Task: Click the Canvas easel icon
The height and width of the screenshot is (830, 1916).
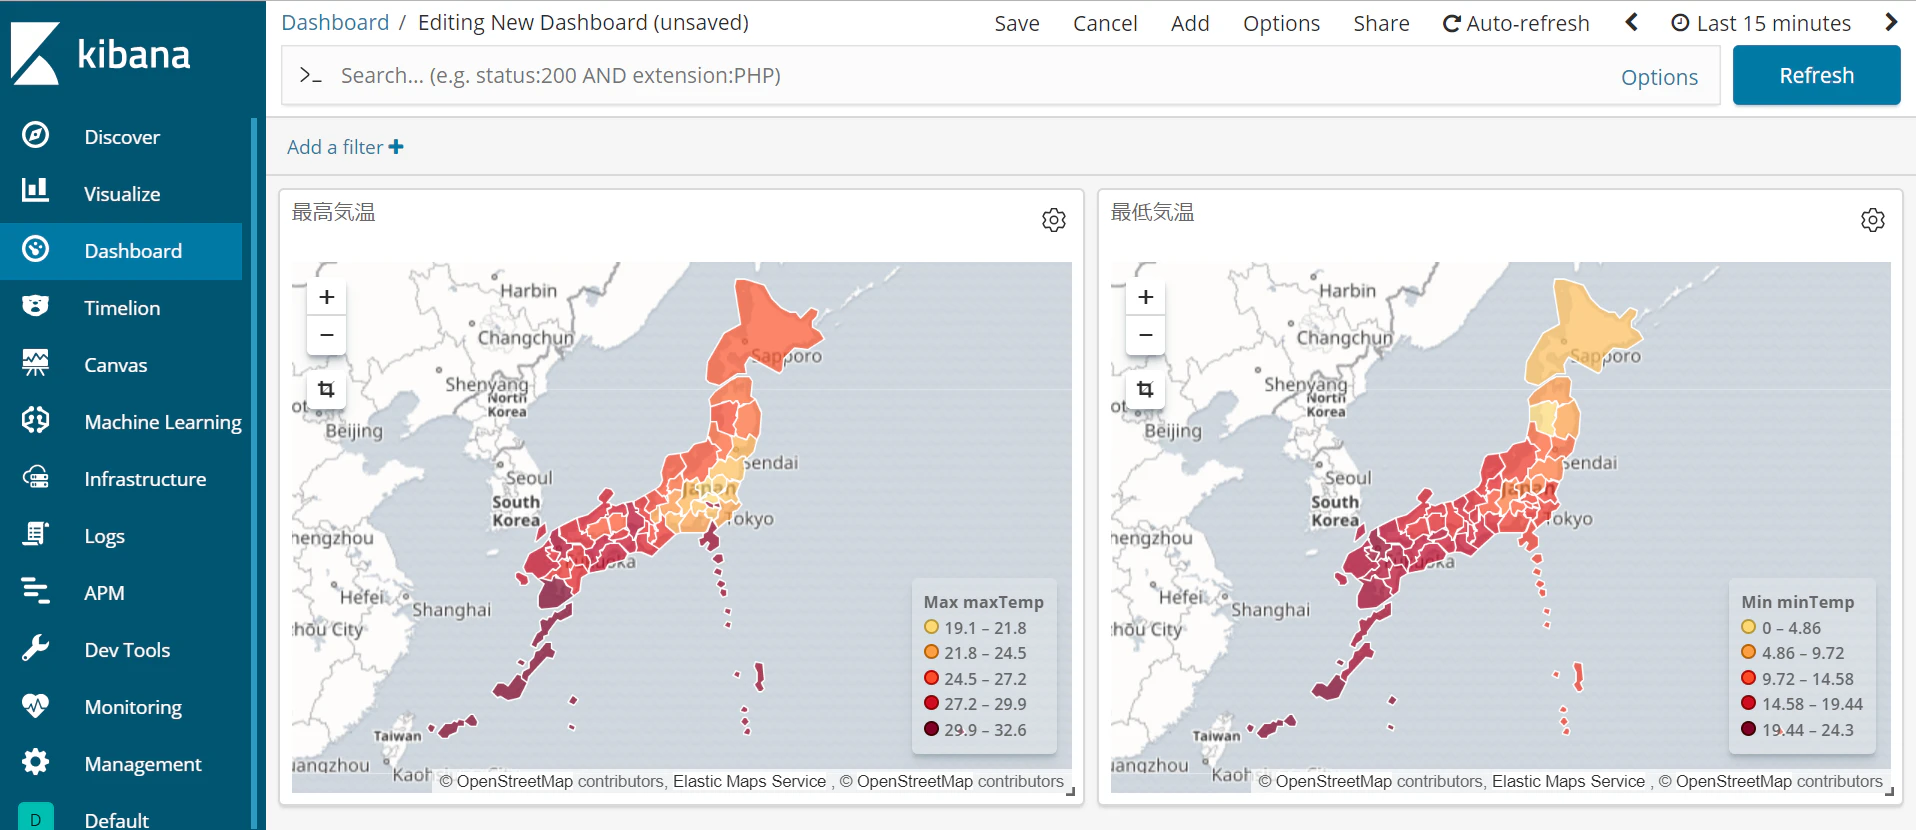Action: click(x=36, y=363)
